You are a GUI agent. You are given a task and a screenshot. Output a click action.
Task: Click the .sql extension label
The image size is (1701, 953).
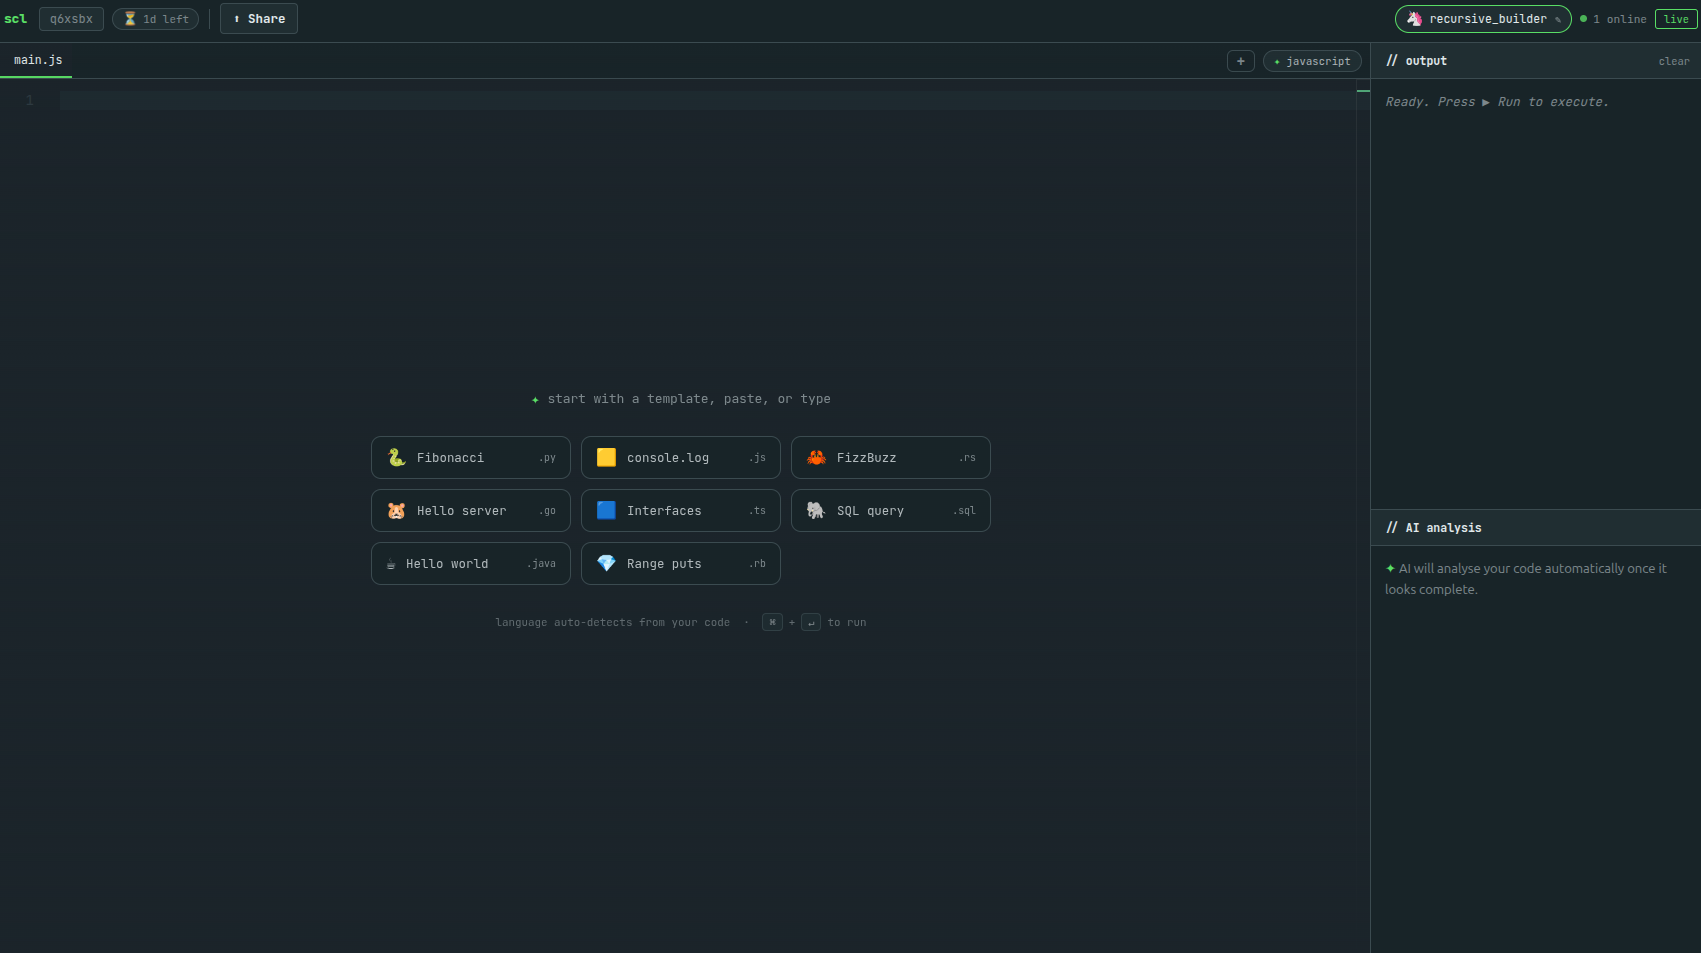(x=964, y=511)
